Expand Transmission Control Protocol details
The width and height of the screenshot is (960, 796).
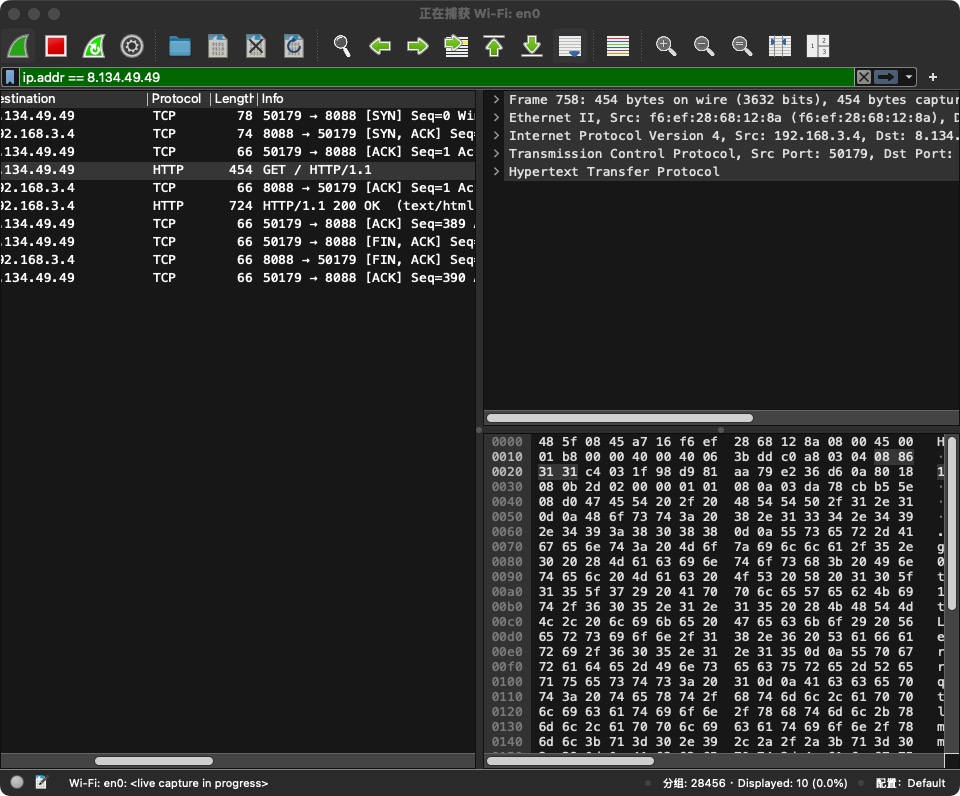click(x=496, y=153)
